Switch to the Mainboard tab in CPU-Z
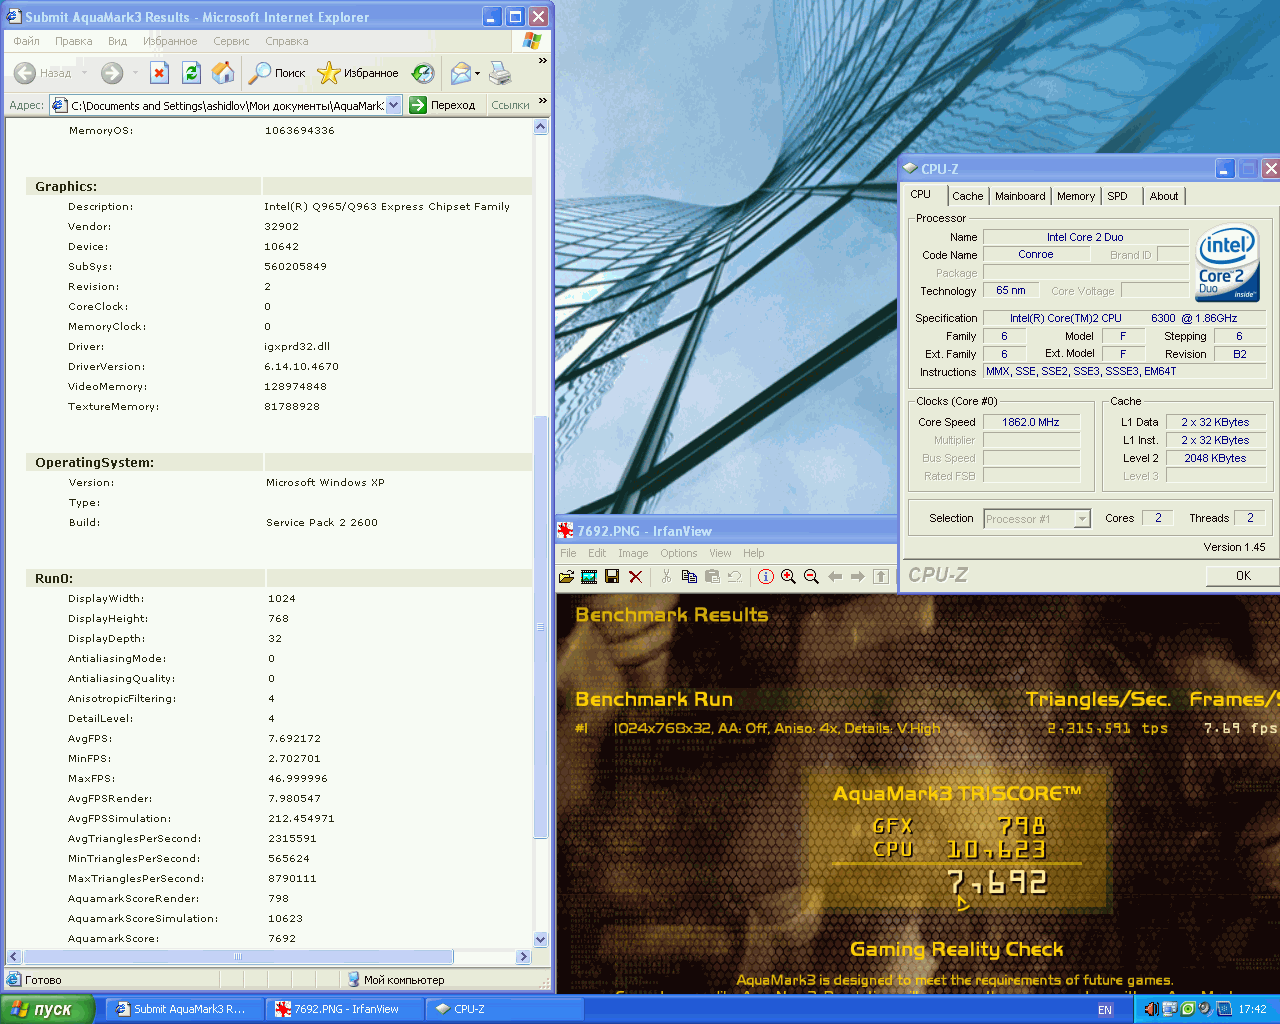 1020,196
